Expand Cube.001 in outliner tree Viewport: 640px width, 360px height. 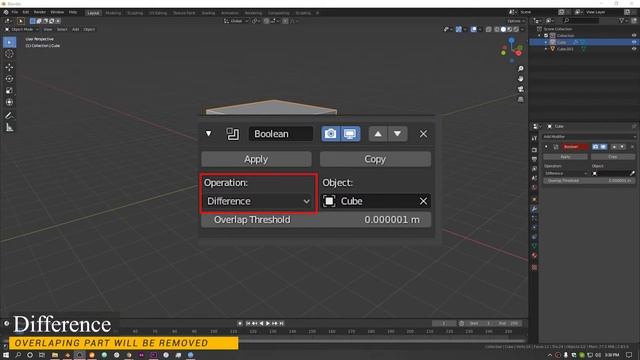coord(546,49)
